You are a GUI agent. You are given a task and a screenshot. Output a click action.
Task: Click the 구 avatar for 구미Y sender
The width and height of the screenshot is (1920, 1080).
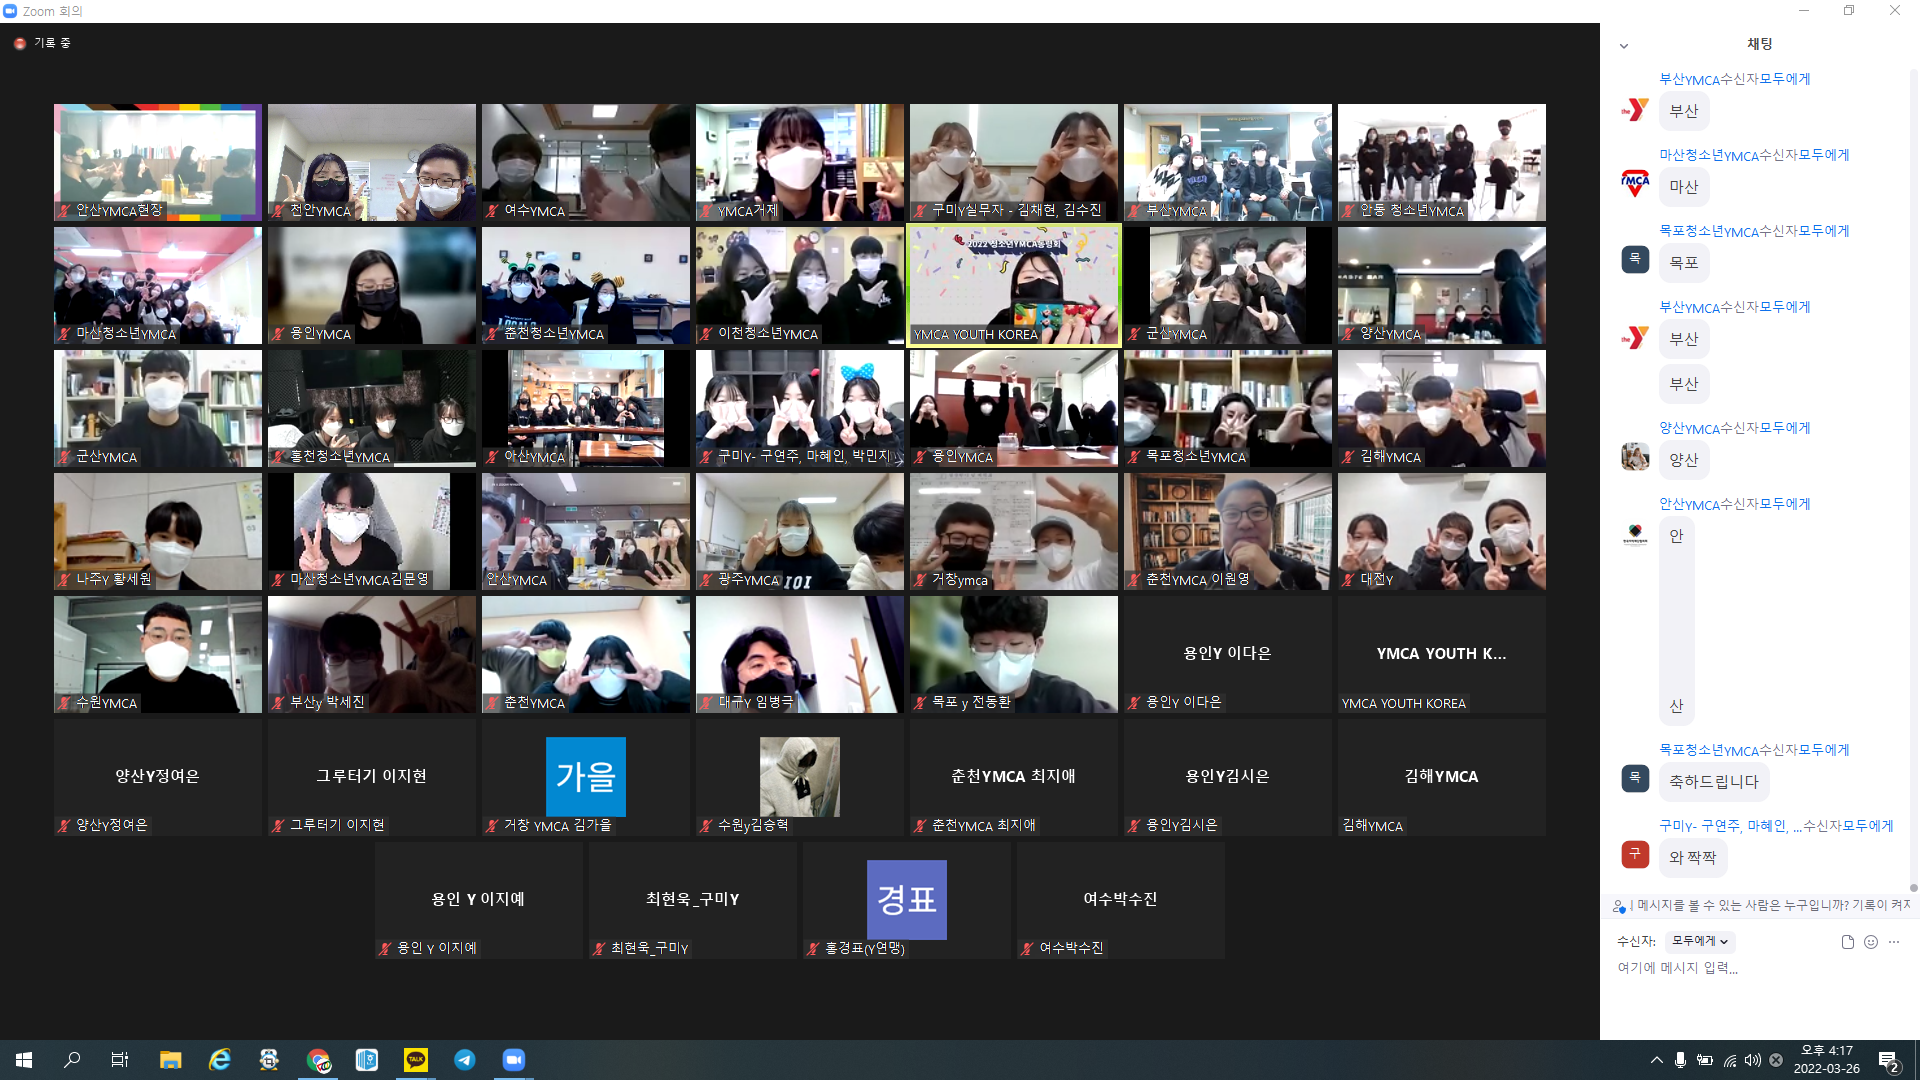point(1635,854)
